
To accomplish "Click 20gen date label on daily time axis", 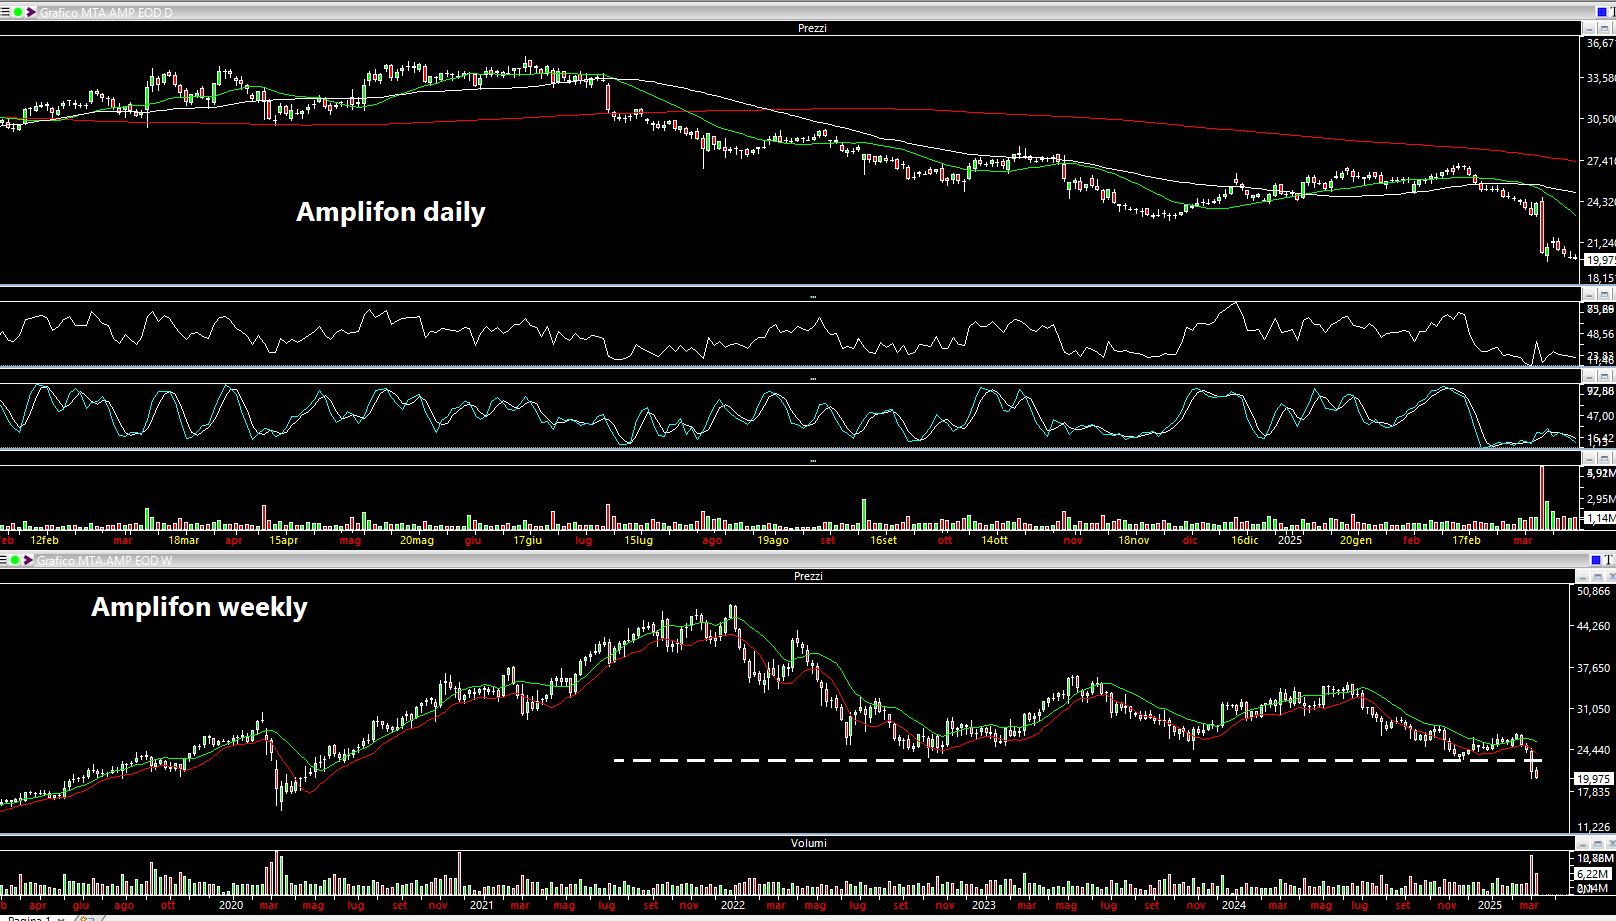I will [1356, 540].
